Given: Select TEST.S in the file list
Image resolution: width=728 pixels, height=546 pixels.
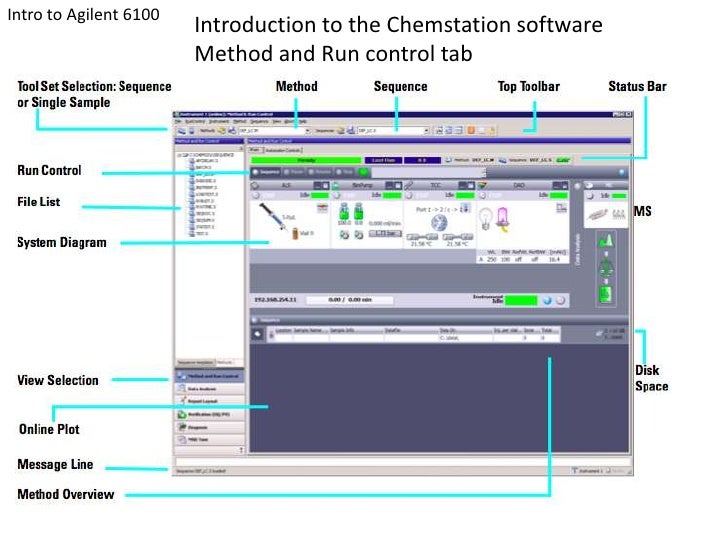Looking at the screenshot, I should coord(199,234).
